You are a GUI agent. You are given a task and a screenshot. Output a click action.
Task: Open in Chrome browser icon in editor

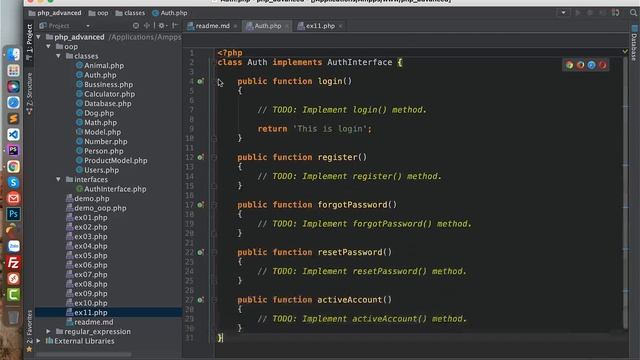tap(569, 65)
